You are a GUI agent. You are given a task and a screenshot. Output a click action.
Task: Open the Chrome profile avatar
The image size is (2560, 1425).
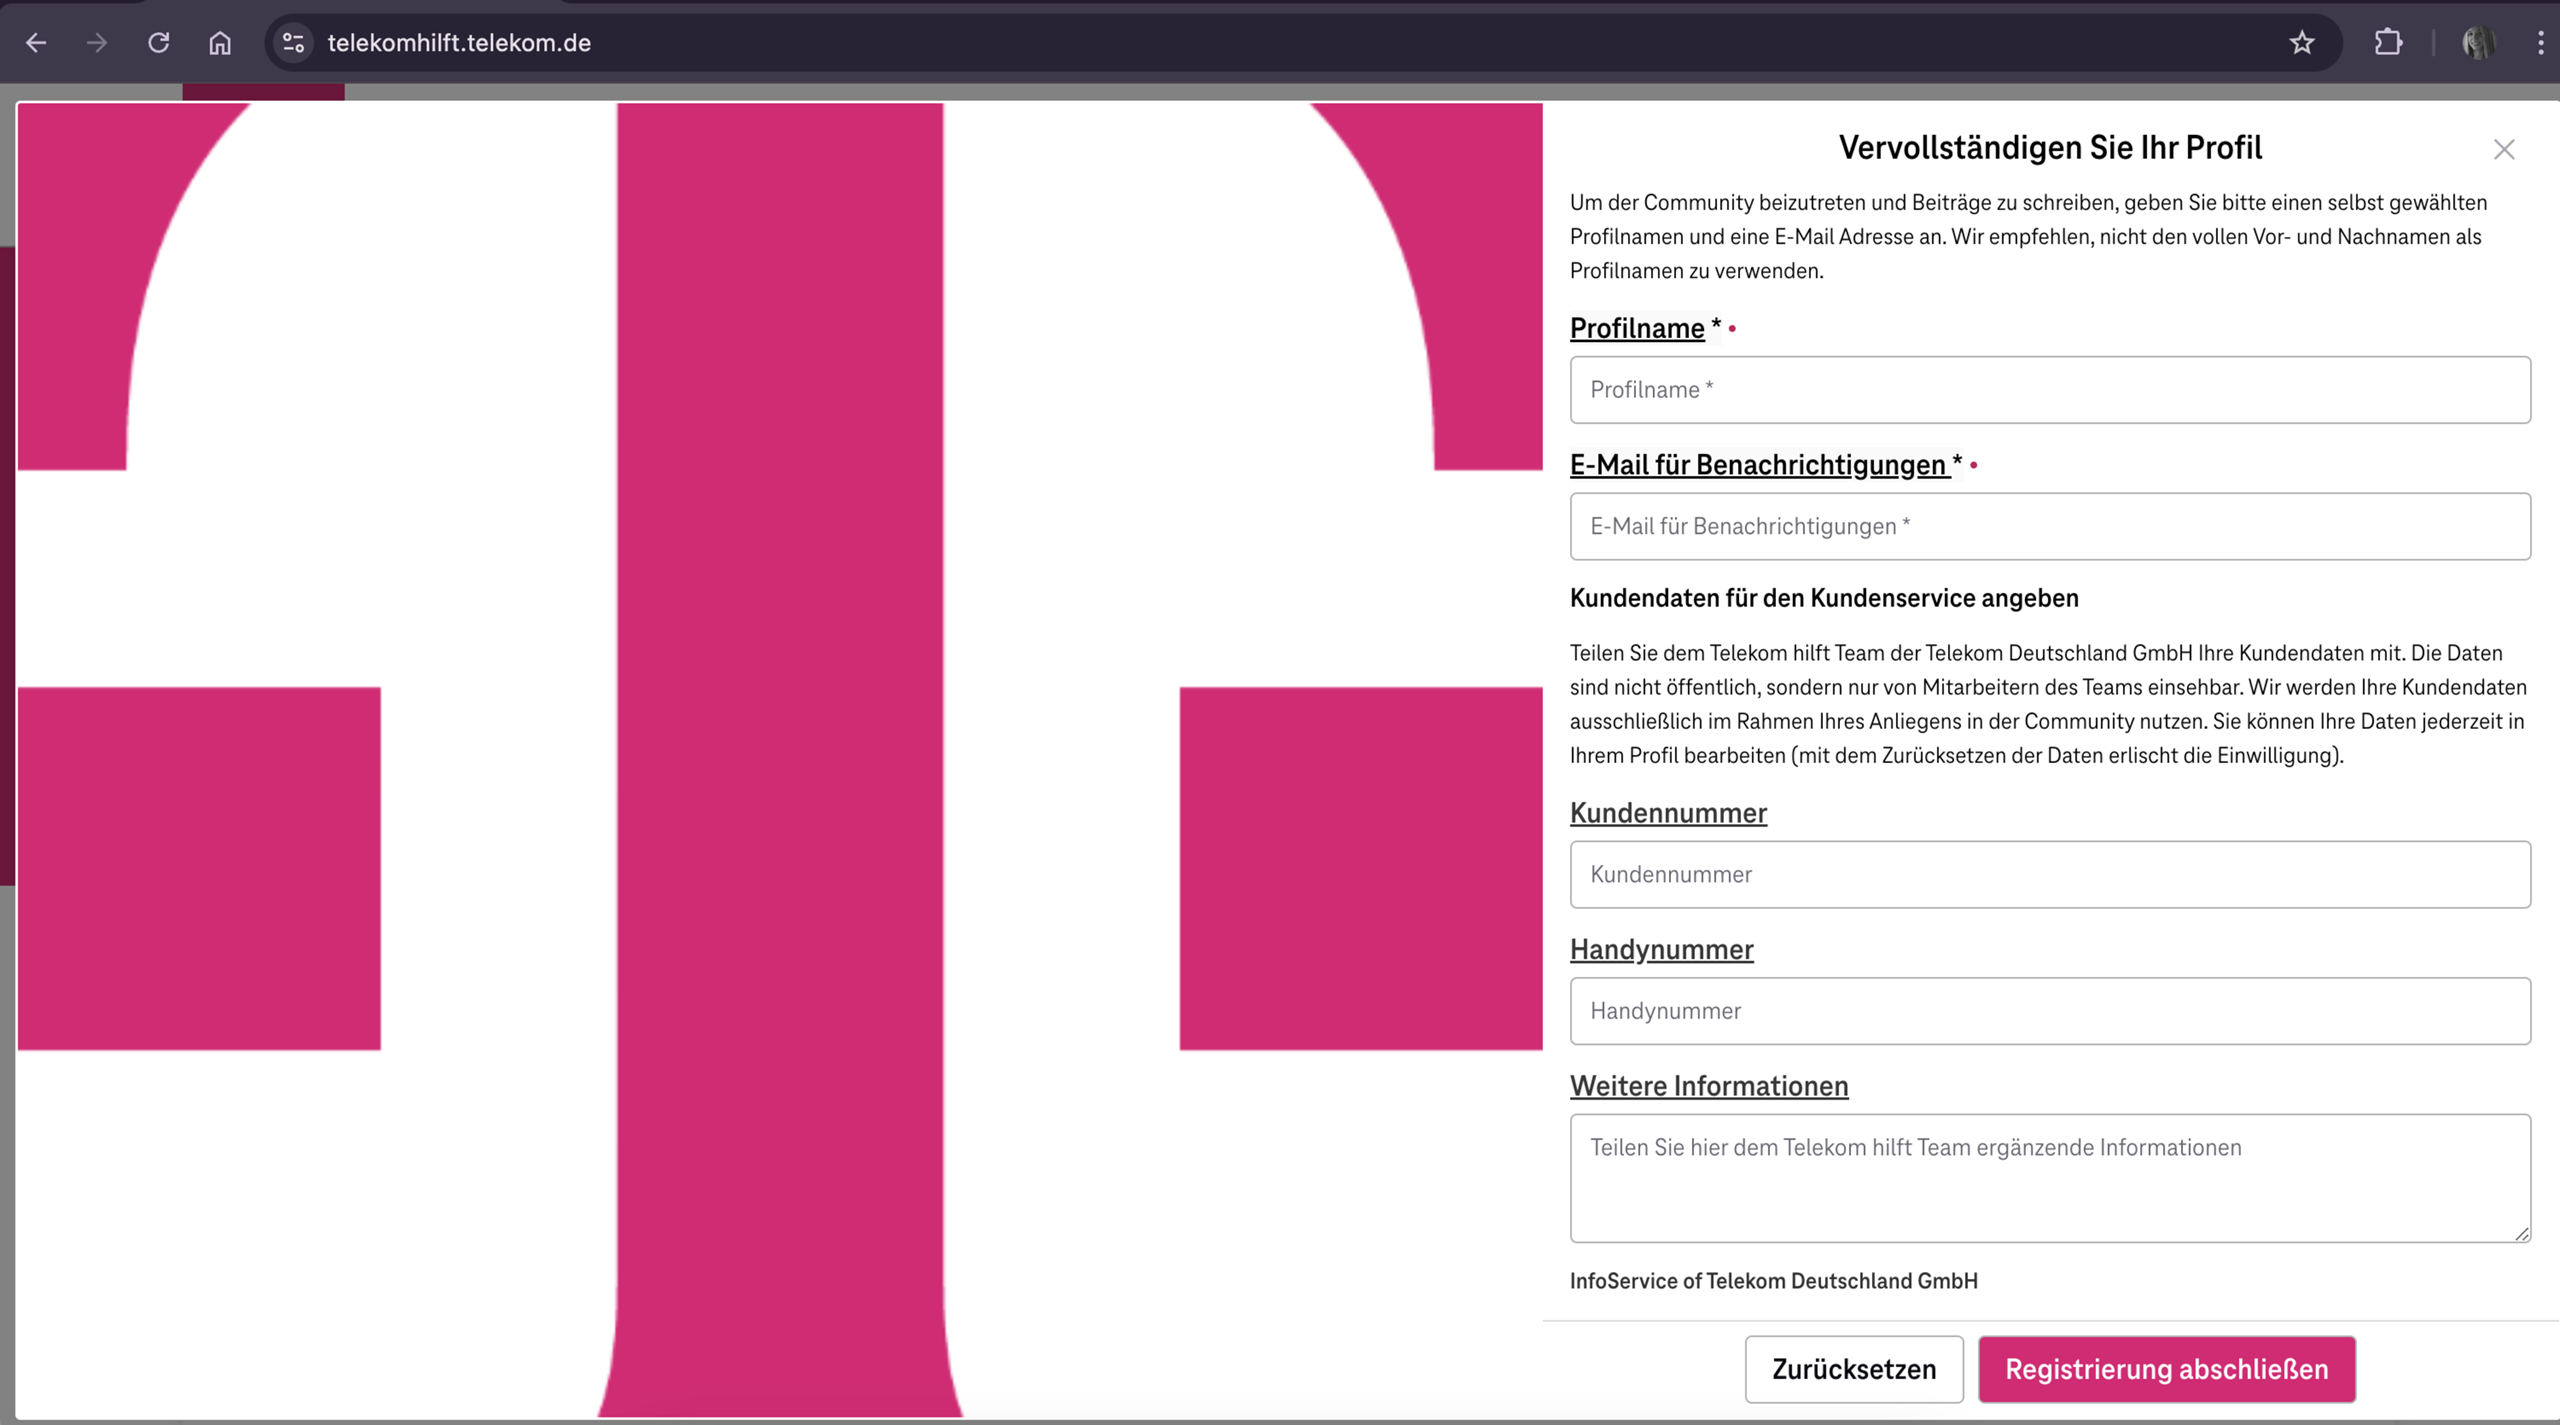point(2481,42)
